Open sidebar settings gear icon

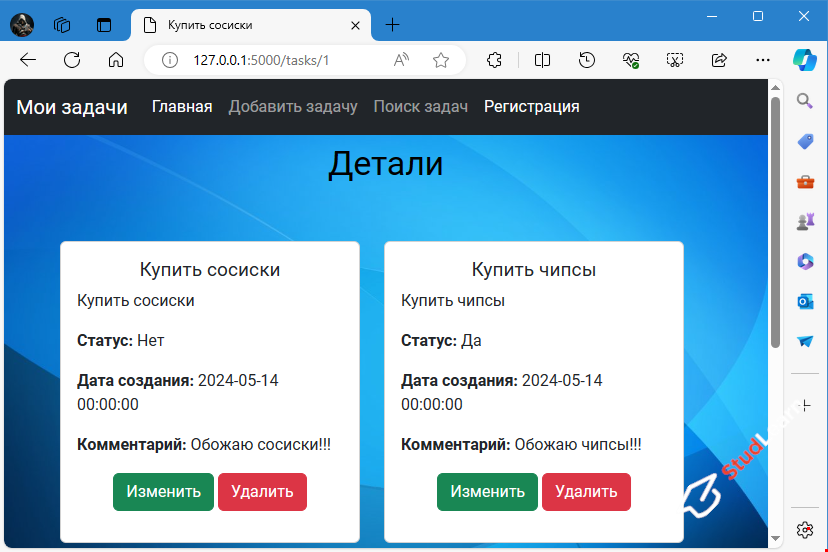pos(805,529)
